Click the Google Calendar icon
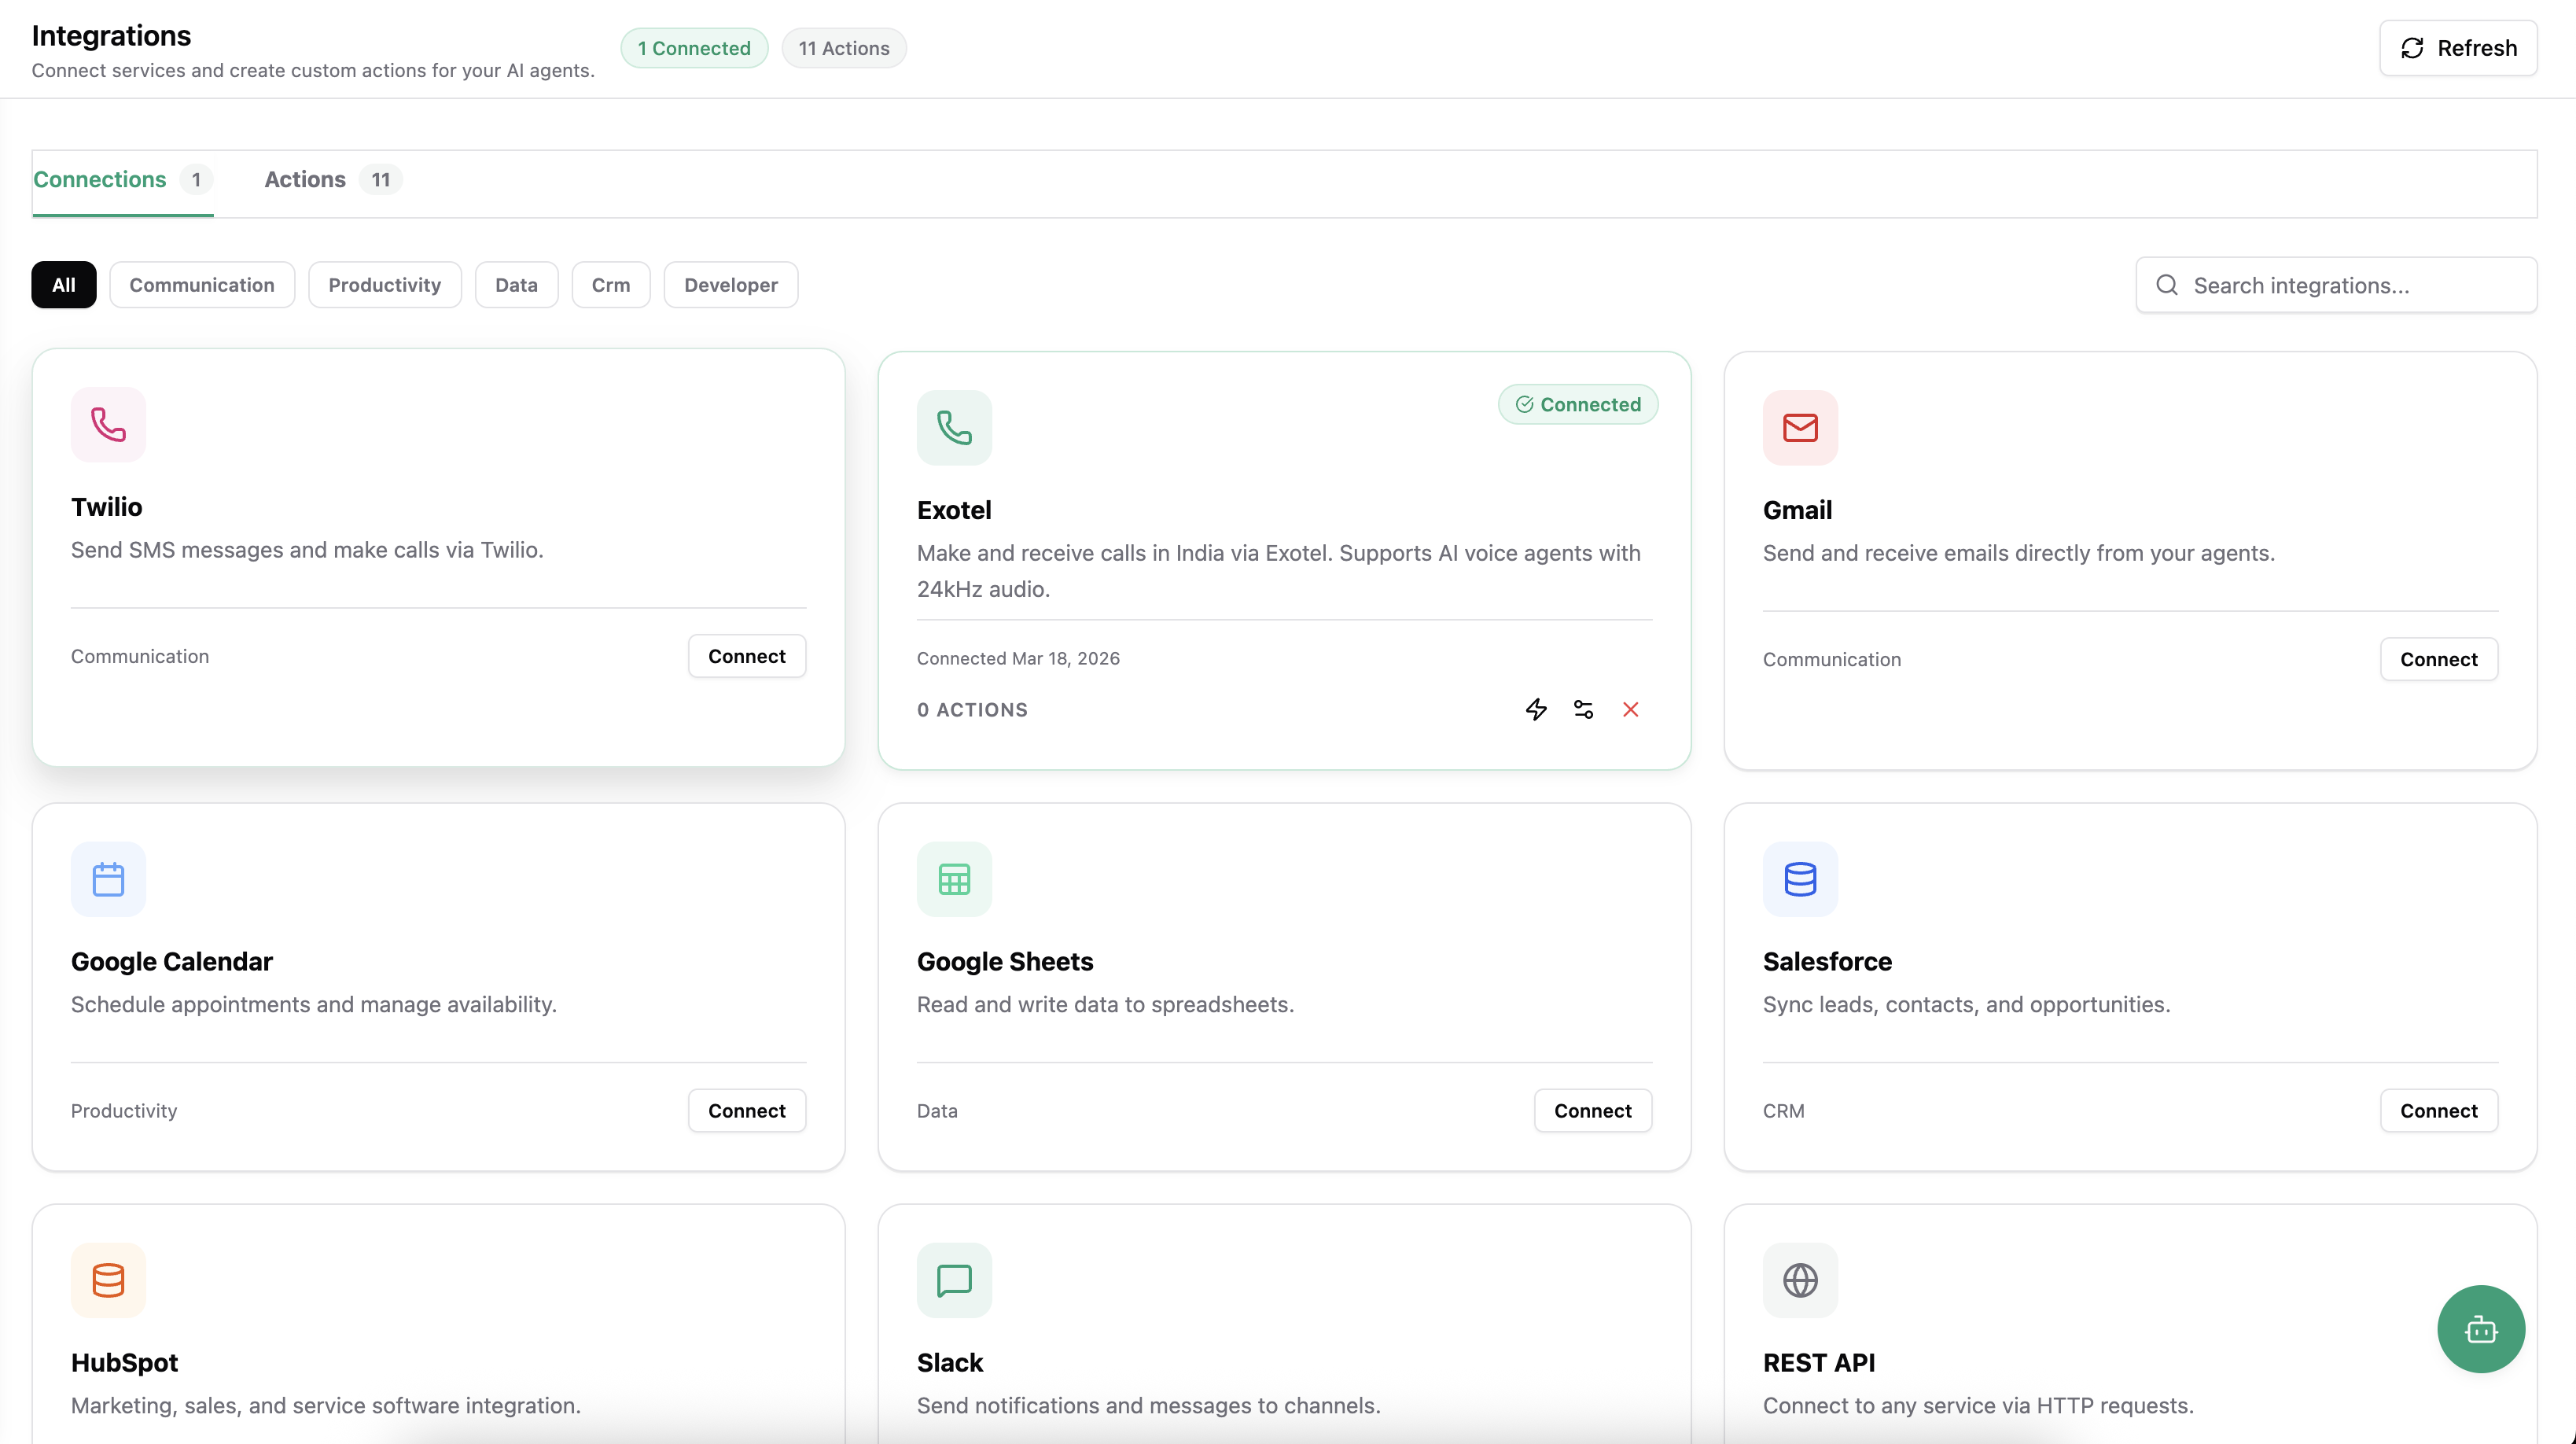The height and width of the screenshot is (1444, 2576). (x=108, y=879)
